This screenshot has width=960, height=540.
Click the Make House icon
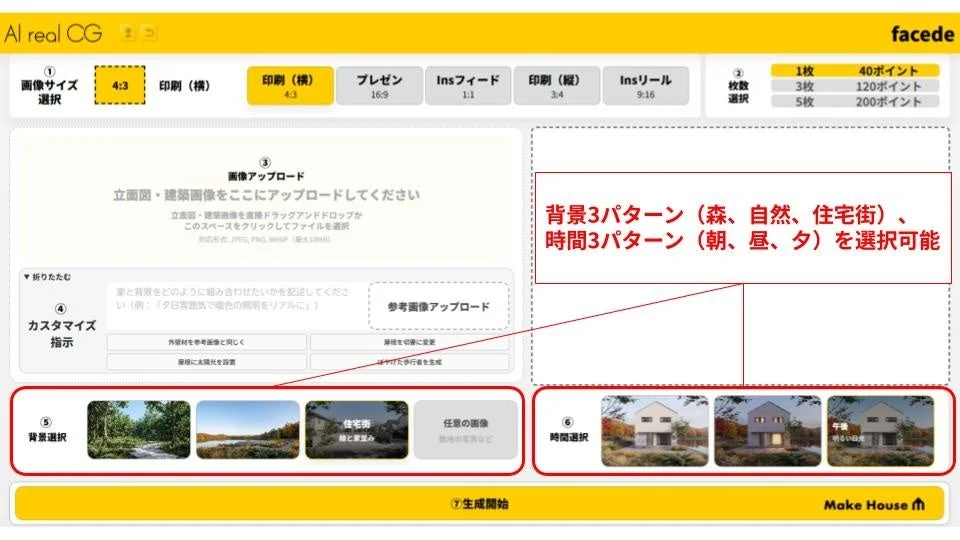pyautogui.click(x=918, y=504)
